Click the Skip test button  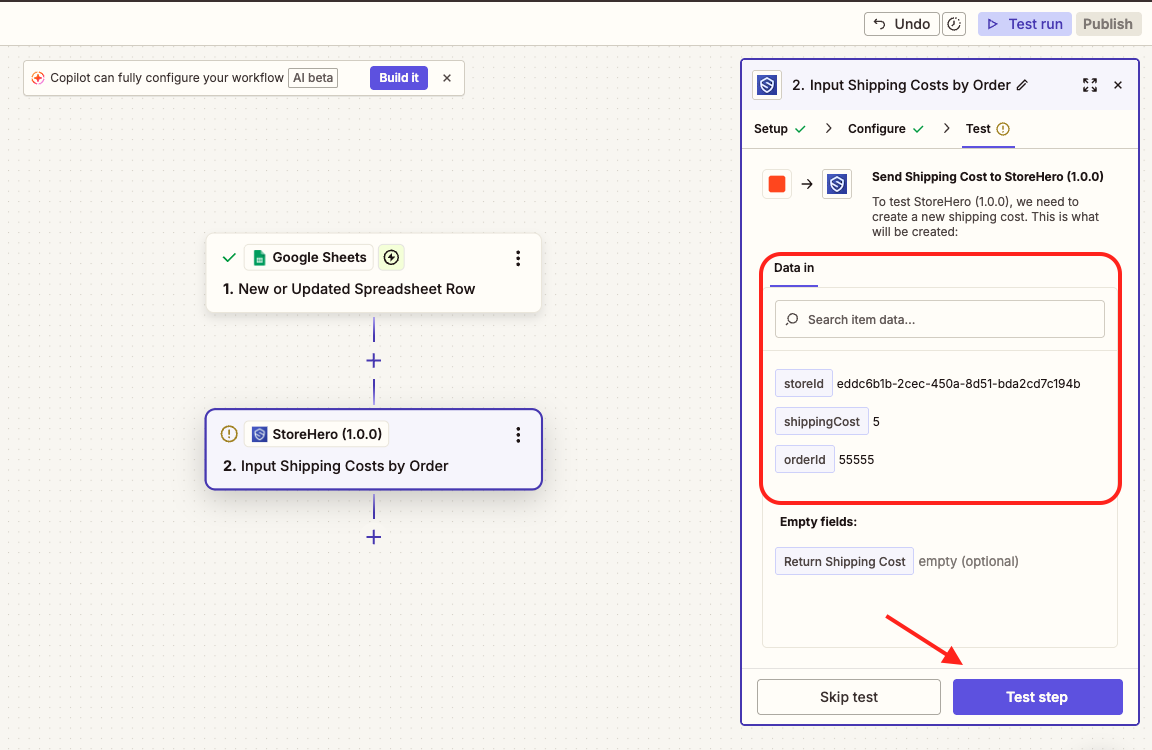point(849,697)
